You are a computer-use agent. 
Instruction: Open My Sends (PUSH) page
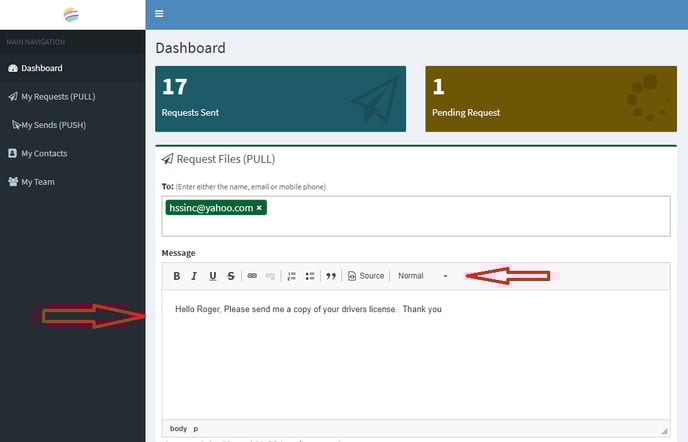(57, 125)
